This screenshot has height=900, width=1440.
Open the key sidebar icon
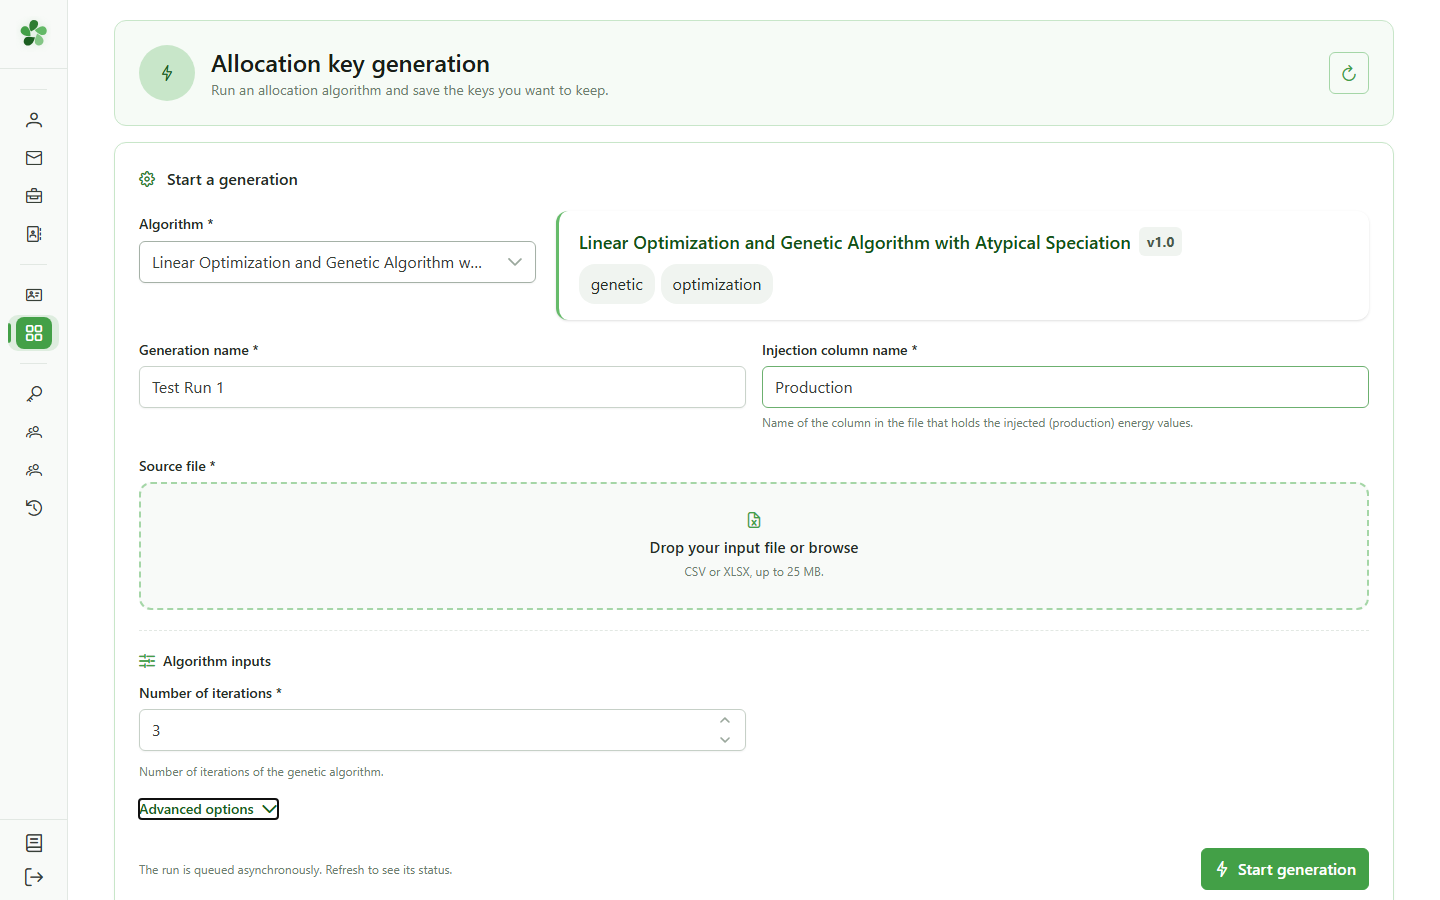[34, 394]
